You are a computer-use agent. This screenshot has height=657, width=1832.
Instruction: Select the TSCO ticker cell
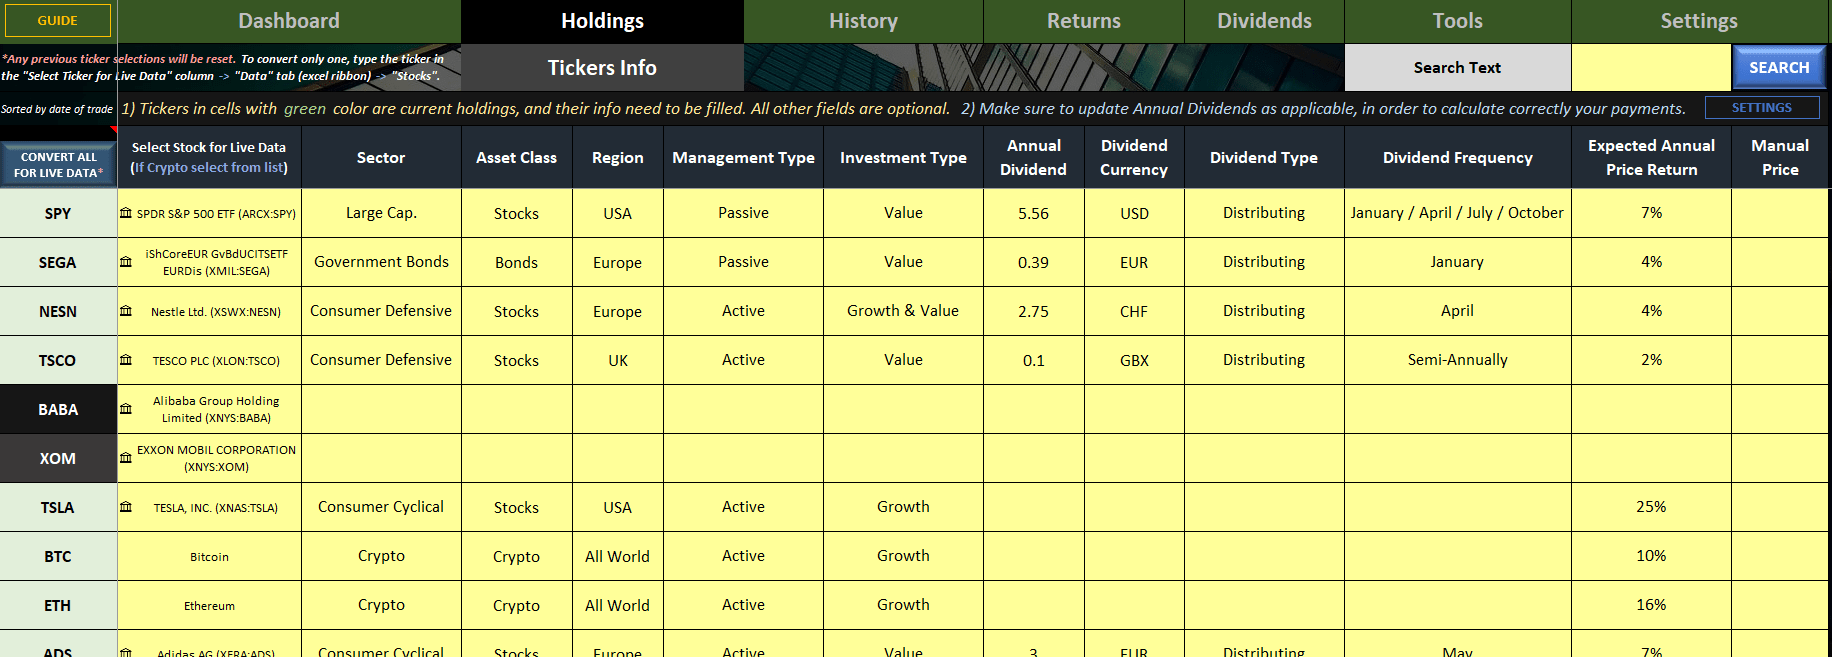tap(58, 360)
